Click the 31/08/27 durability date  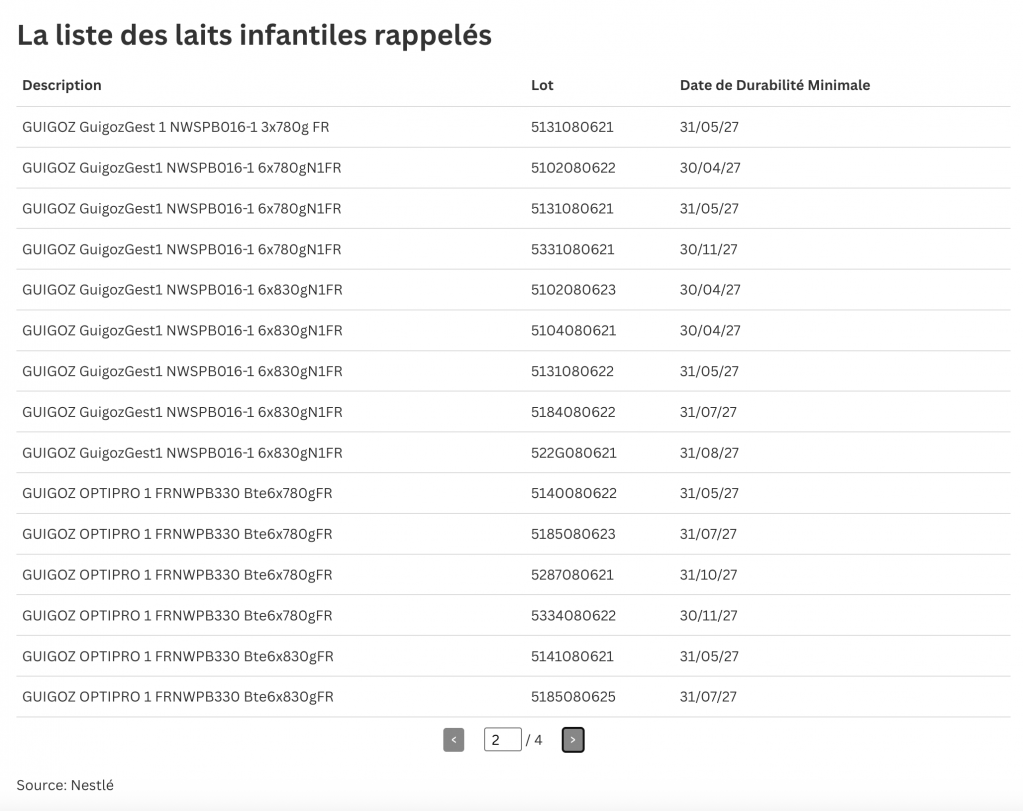click(709, 453)
